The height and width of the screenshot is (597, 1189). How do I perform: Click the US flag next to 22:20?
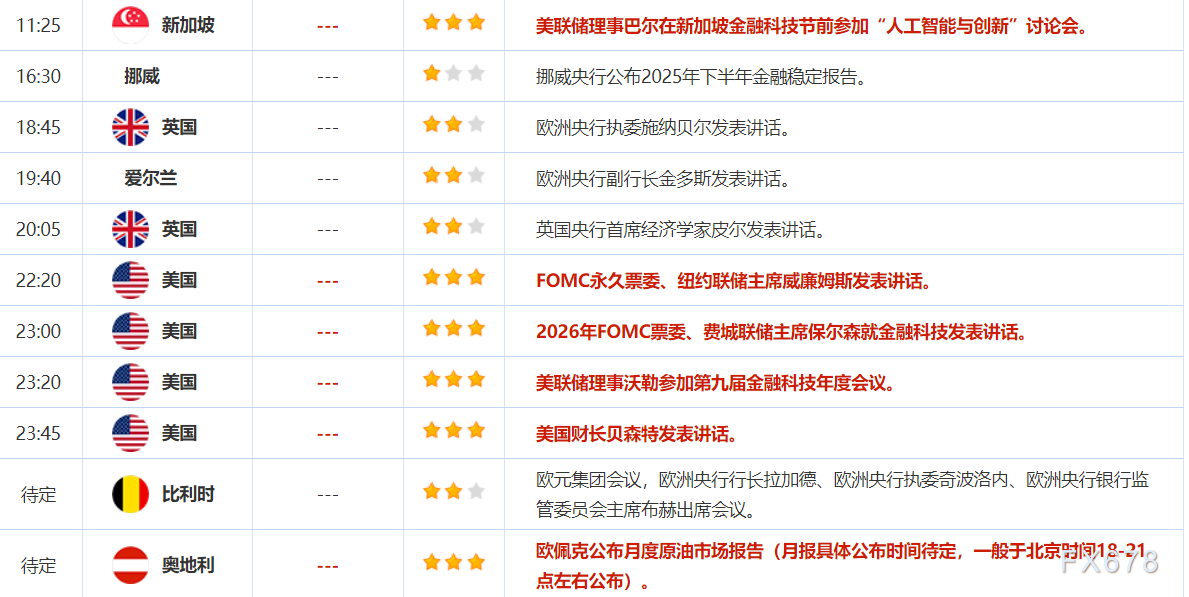(x=129, y=280)
